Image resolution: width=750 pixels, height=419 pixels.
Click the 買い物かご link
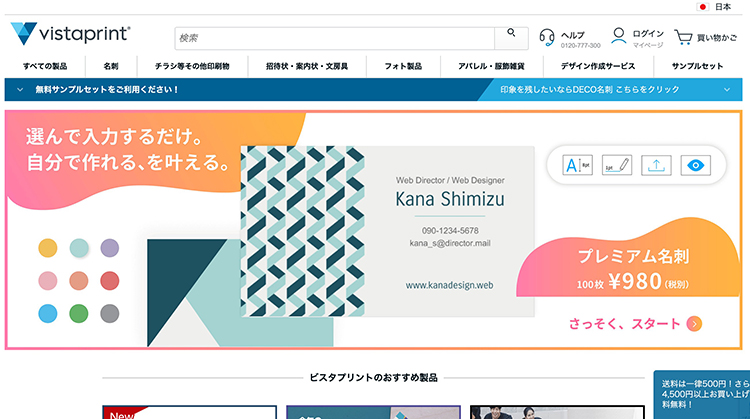coord(717,37)
